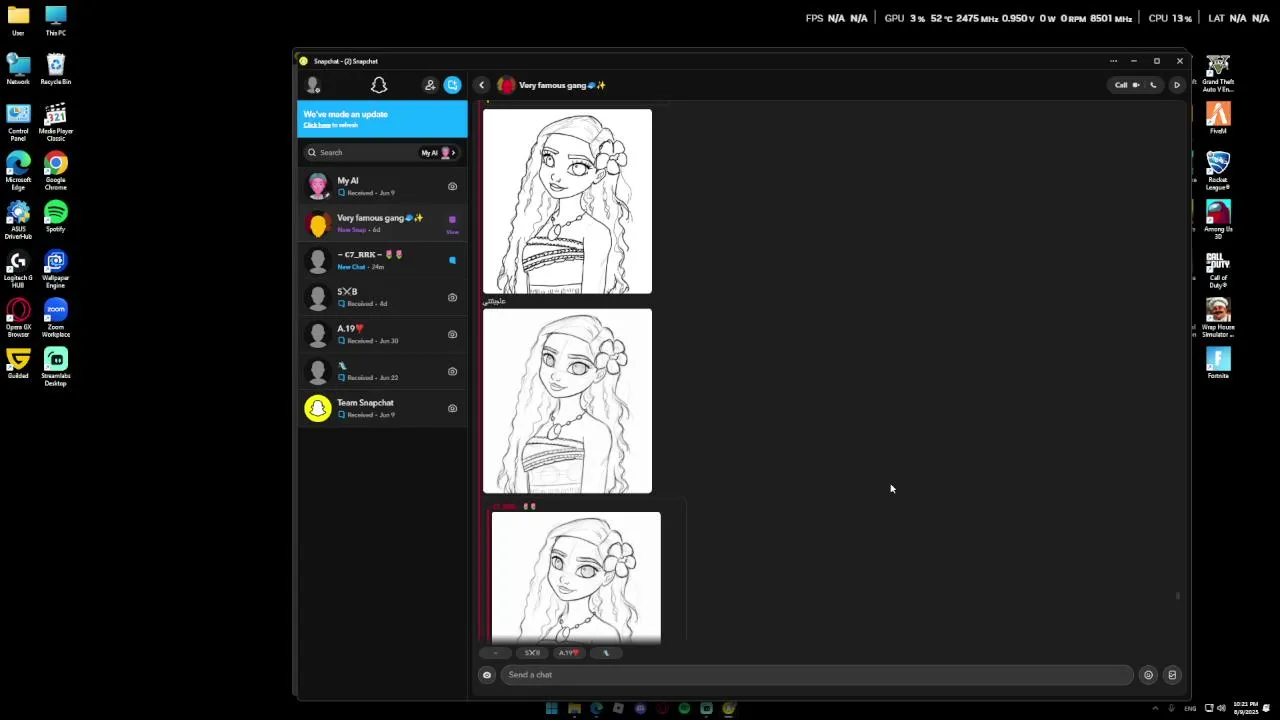Open Windows Start menu on taskbar
The image size is (1280, 720).
coord(551,709)
